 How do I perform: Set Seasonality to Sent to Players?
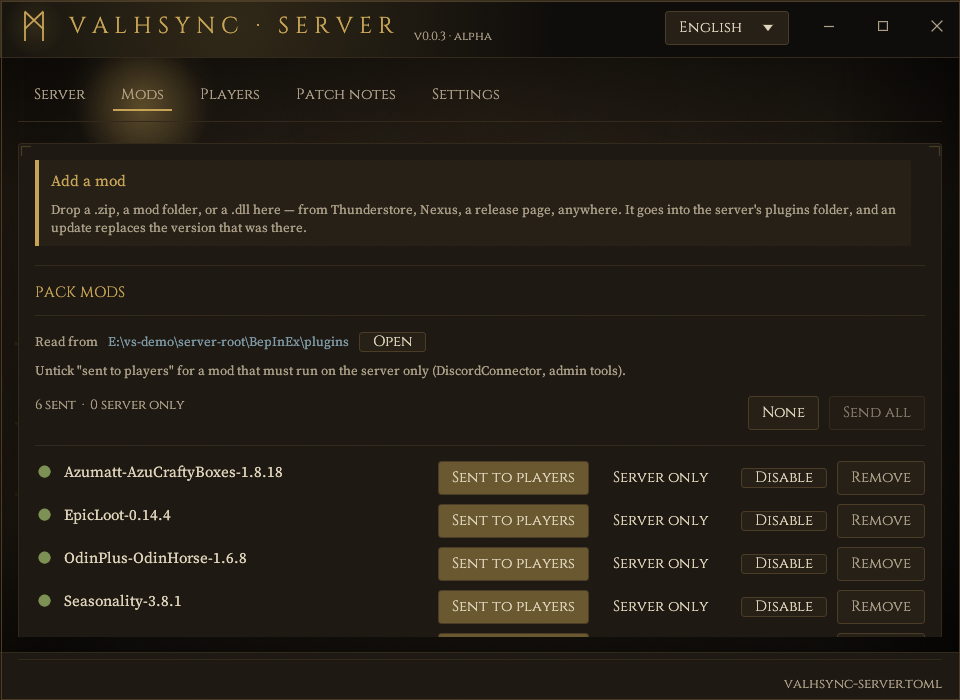[513, 606]
